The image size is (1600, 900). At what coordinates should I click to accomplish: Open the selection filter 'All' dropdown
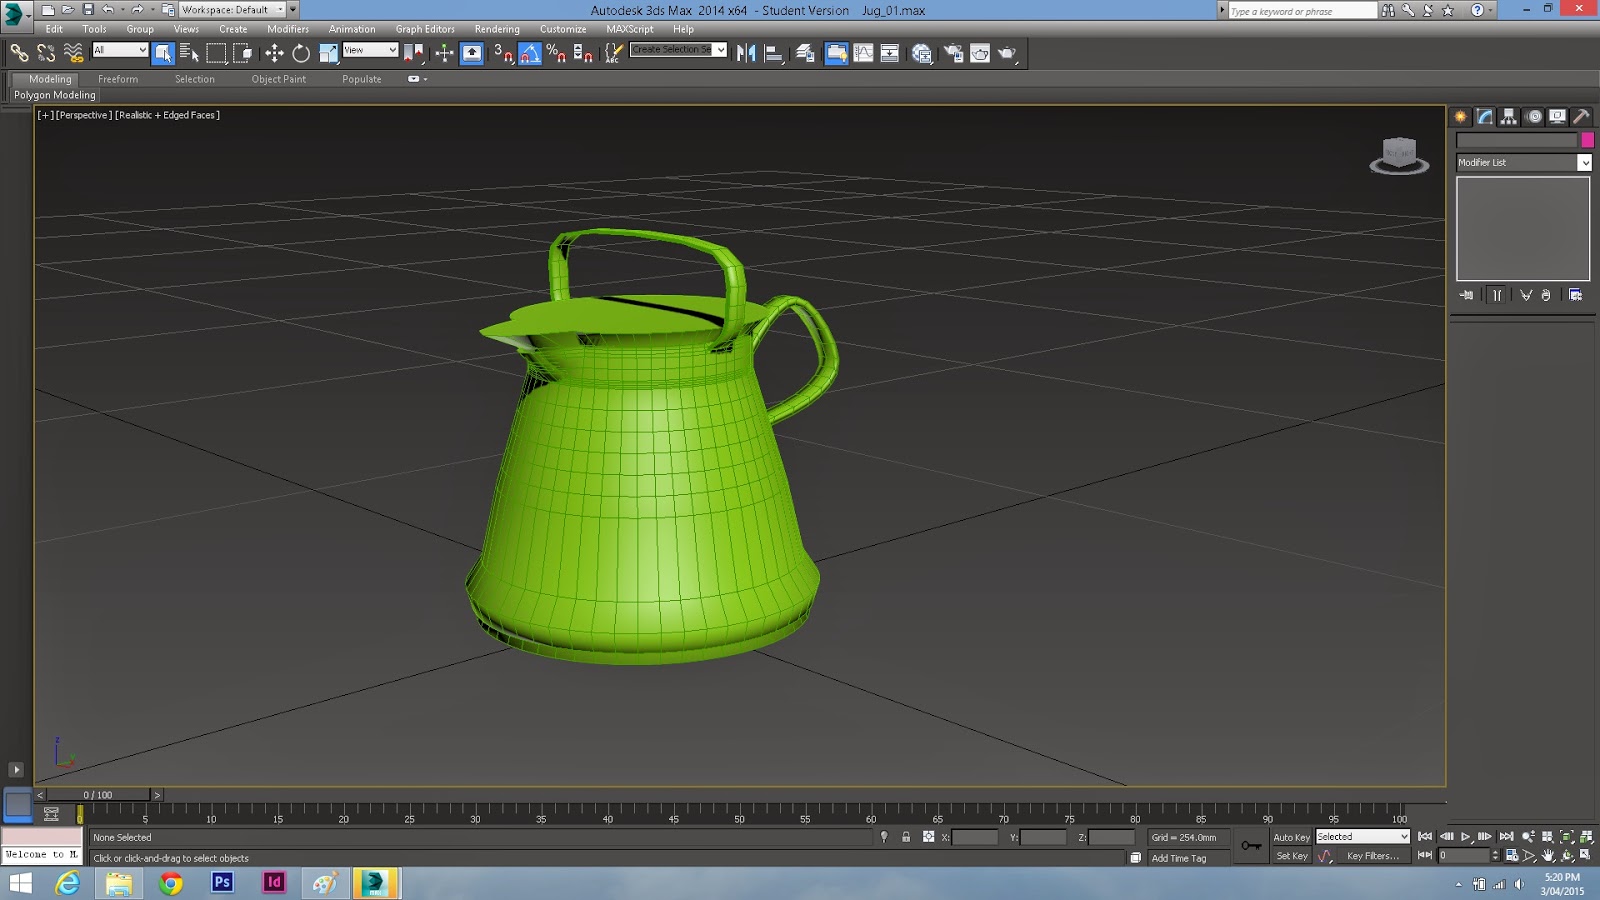click(x=121, y=50)
